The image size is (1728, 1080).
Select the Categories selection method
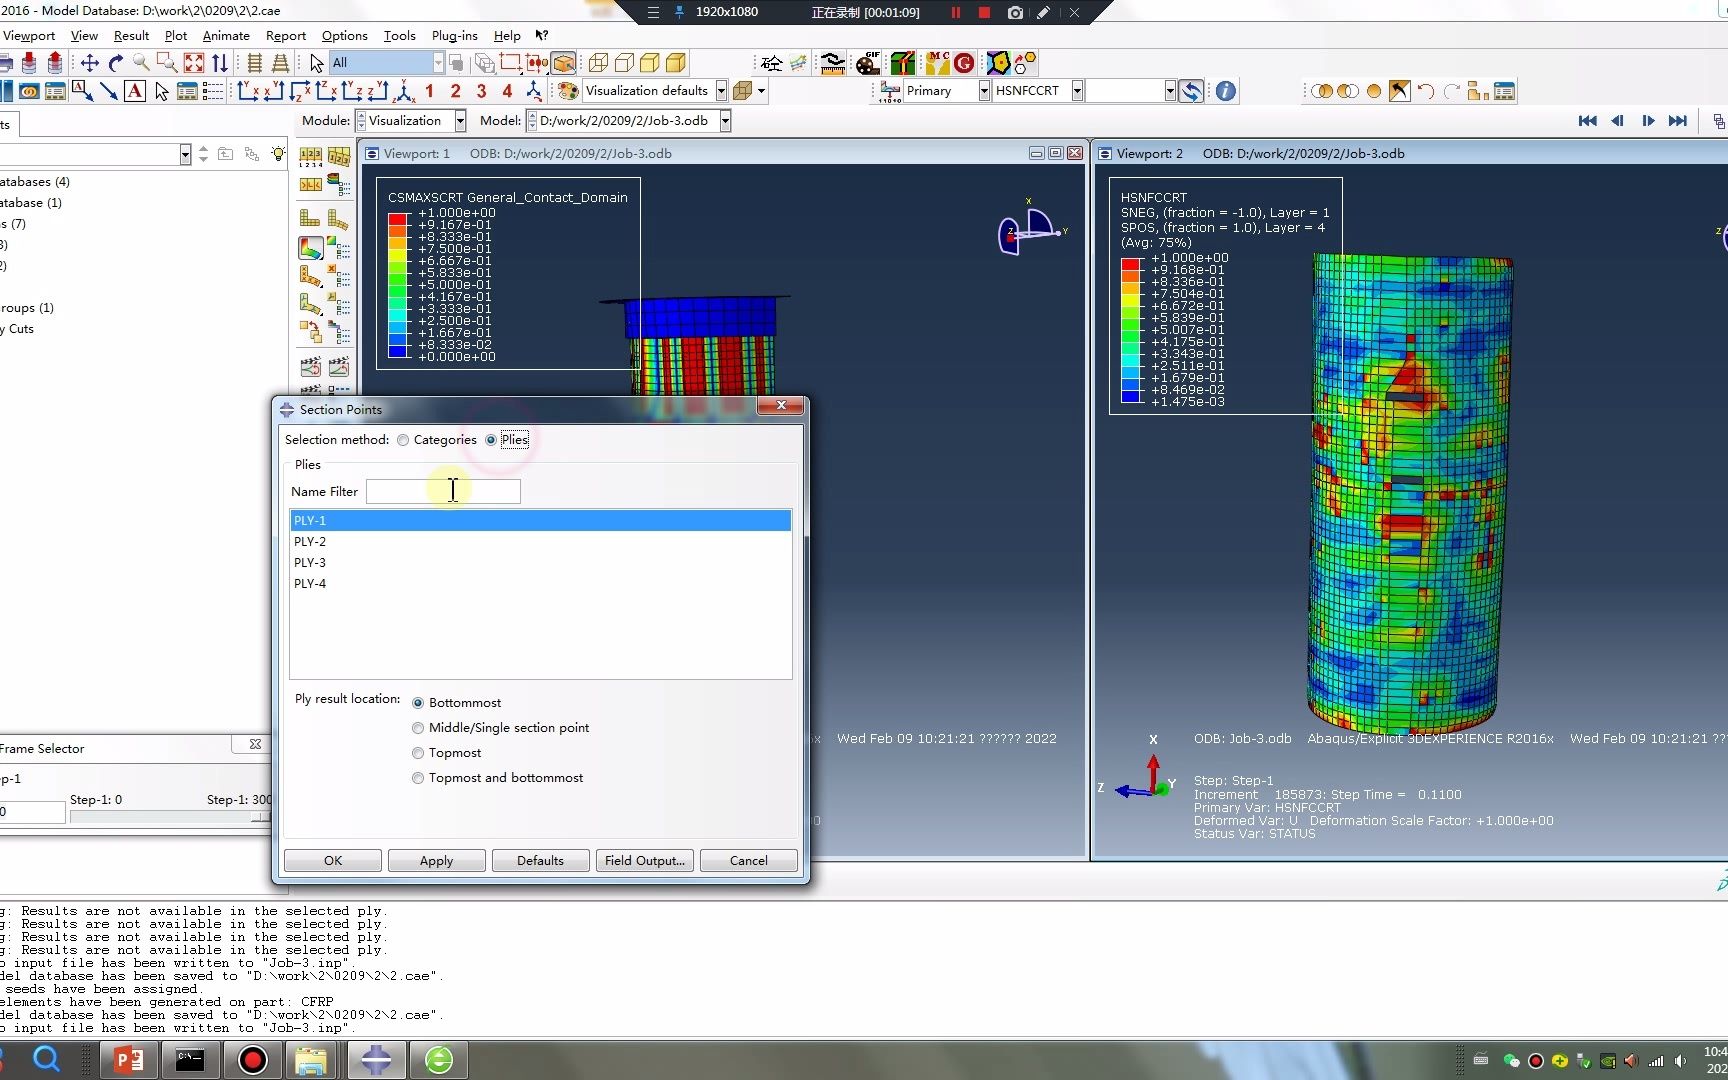tap(403, 440)
